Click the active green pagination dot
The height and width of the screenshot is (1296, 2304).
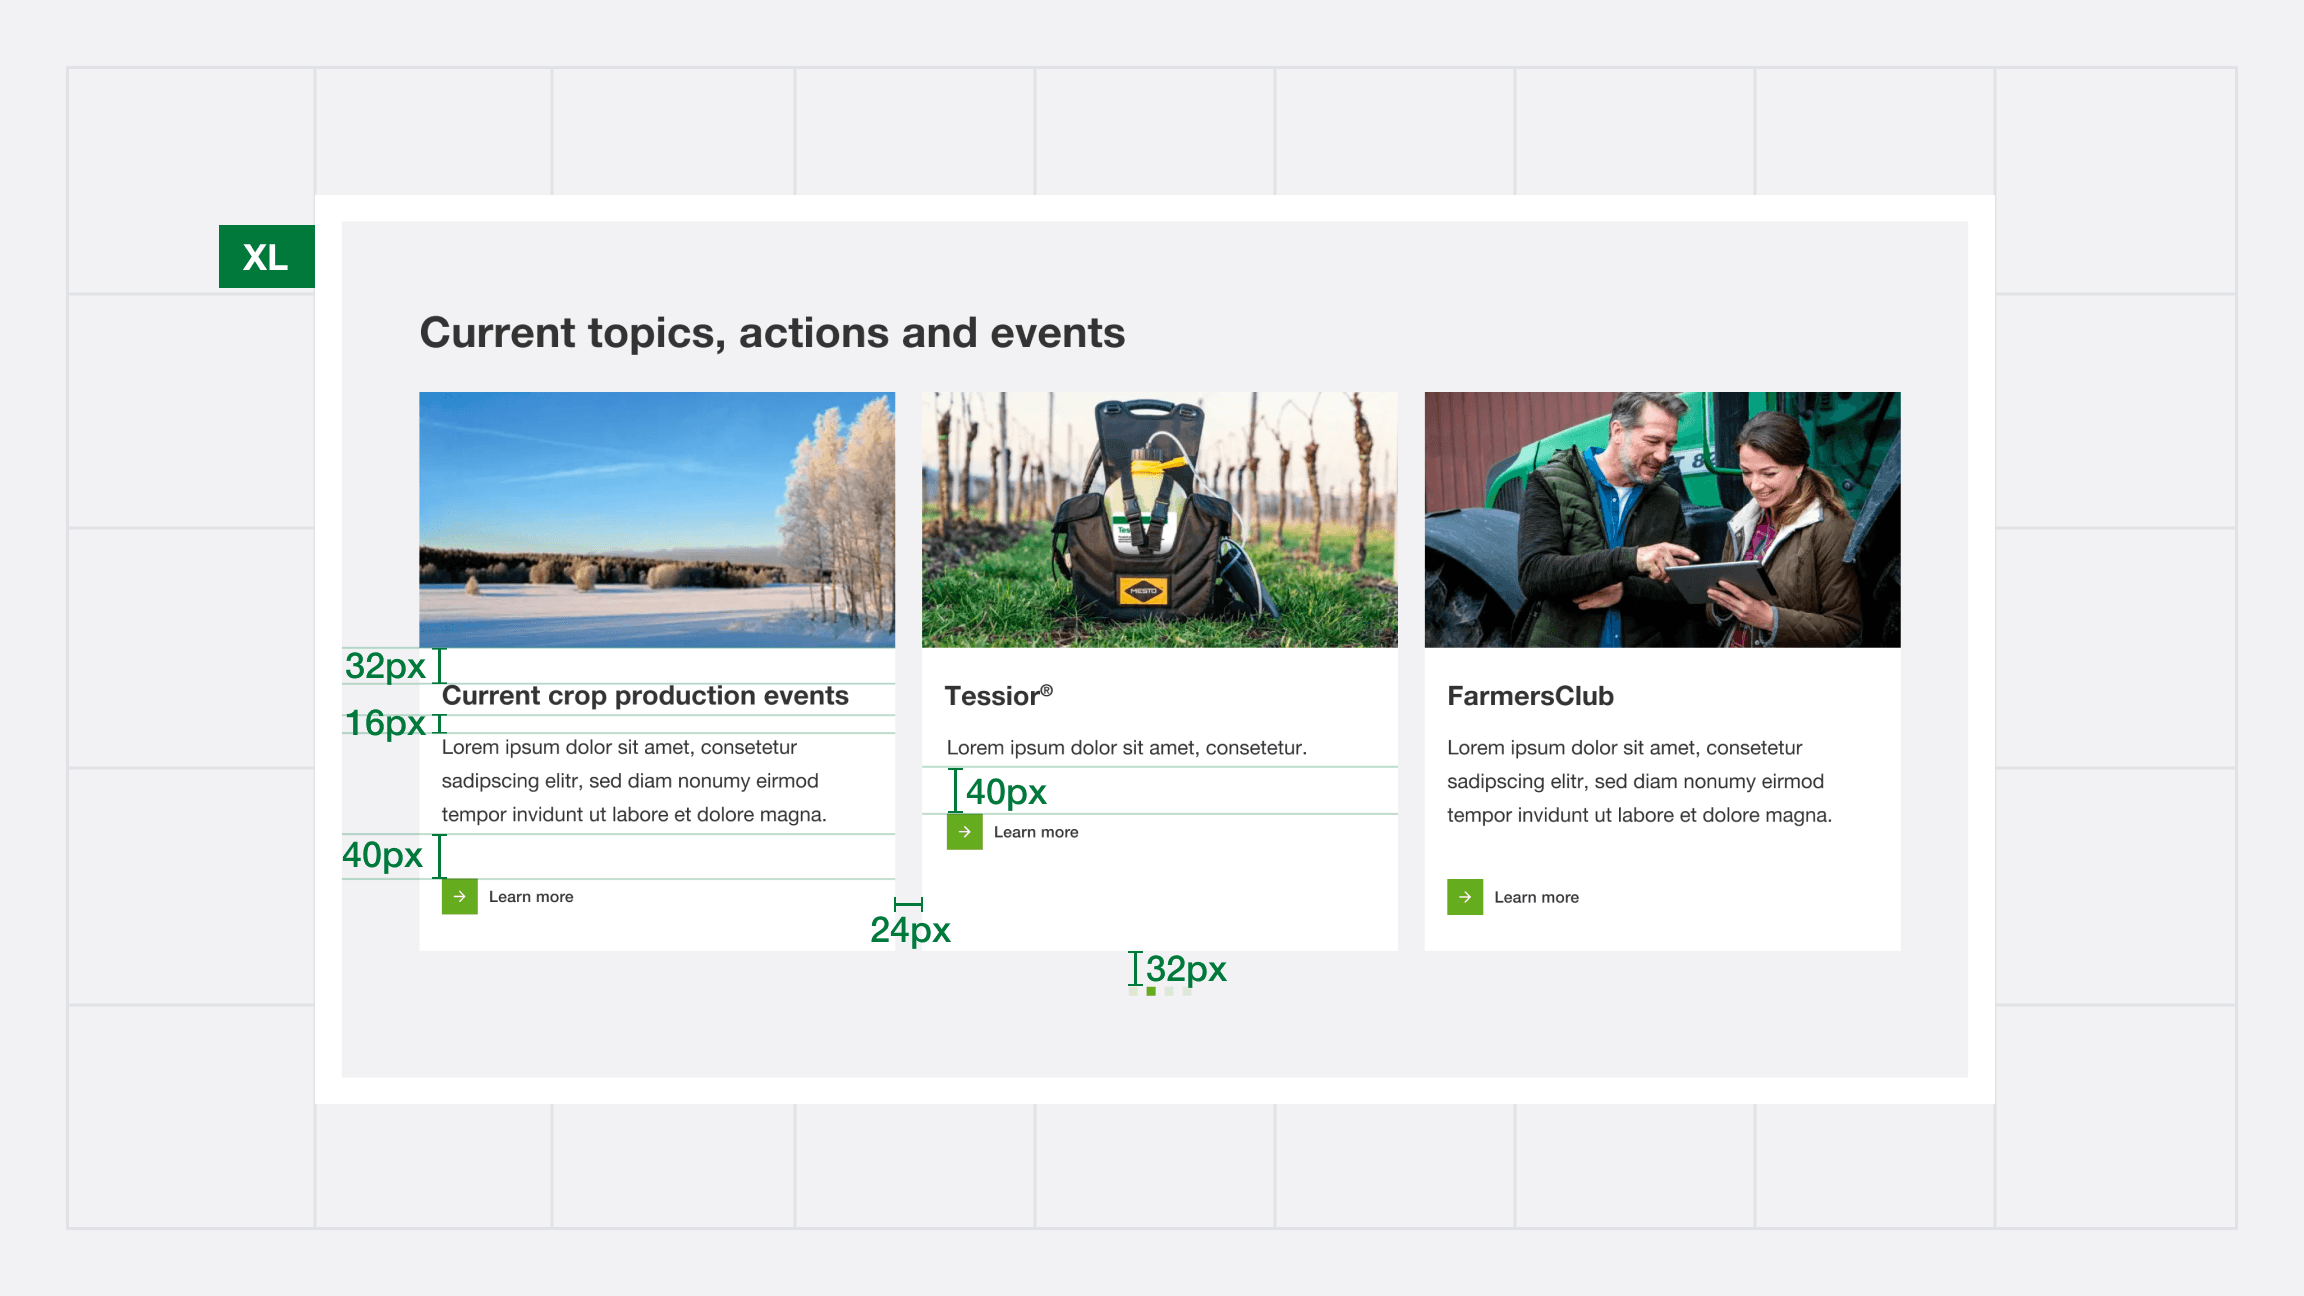(1151, 991)
